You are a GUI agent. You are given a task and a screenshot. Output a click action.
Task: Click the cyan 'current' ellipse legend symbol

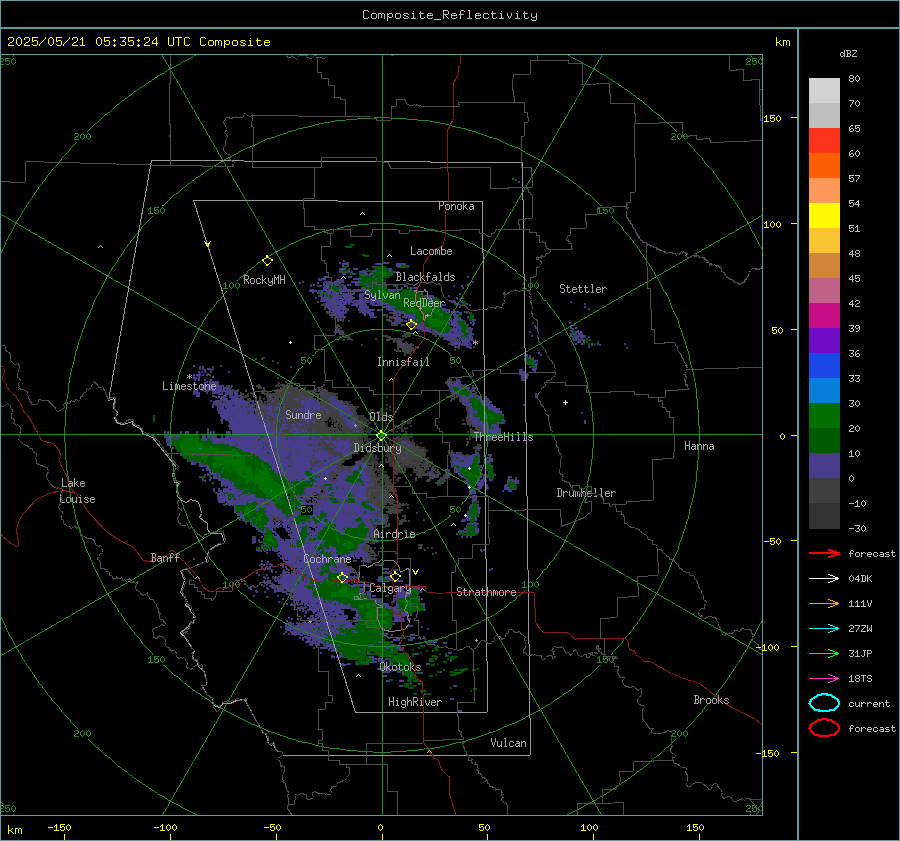824,703
